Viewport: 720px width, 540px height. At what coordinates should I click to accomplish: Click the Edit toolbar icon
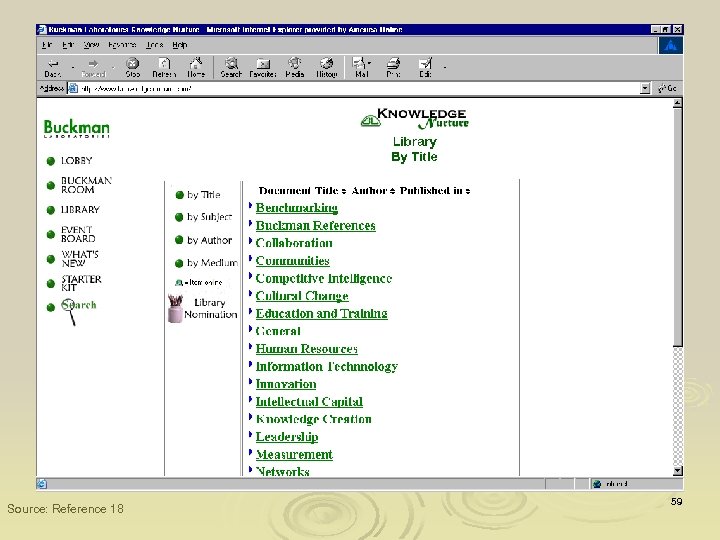(425, 68)
